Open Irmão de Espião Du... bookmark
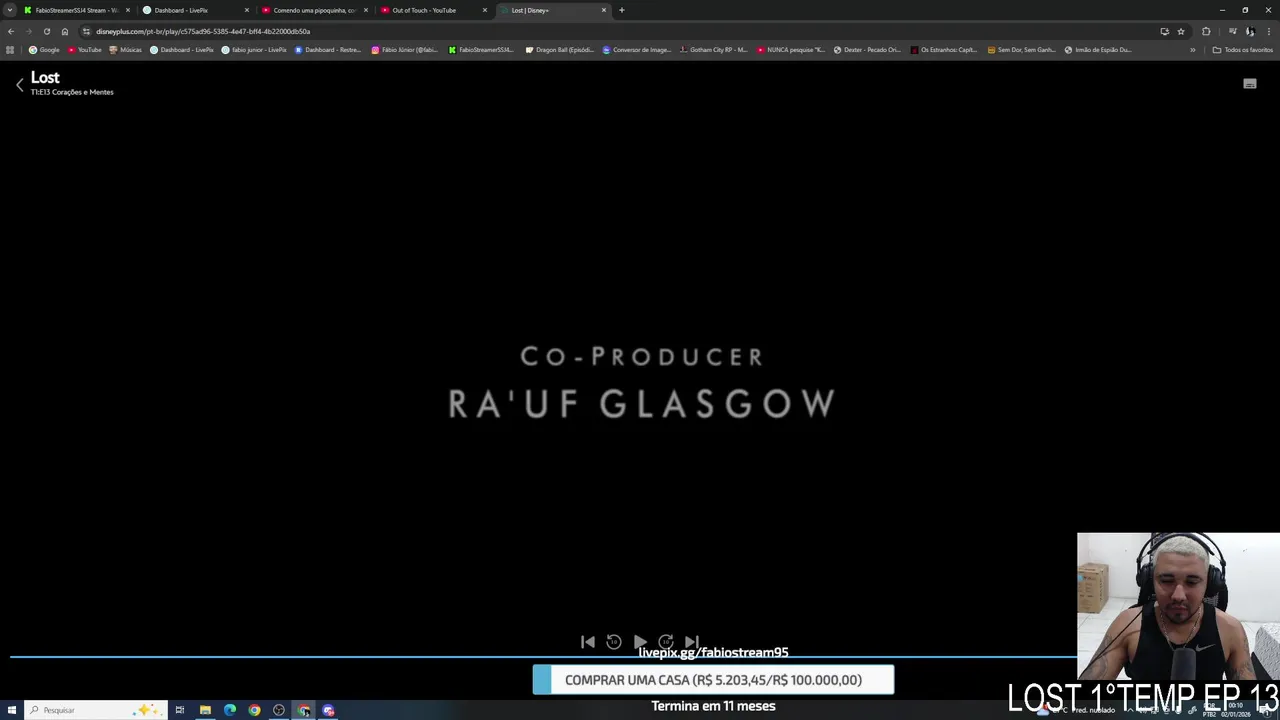The image size is (1280, 720). (x=1098, y=50)
